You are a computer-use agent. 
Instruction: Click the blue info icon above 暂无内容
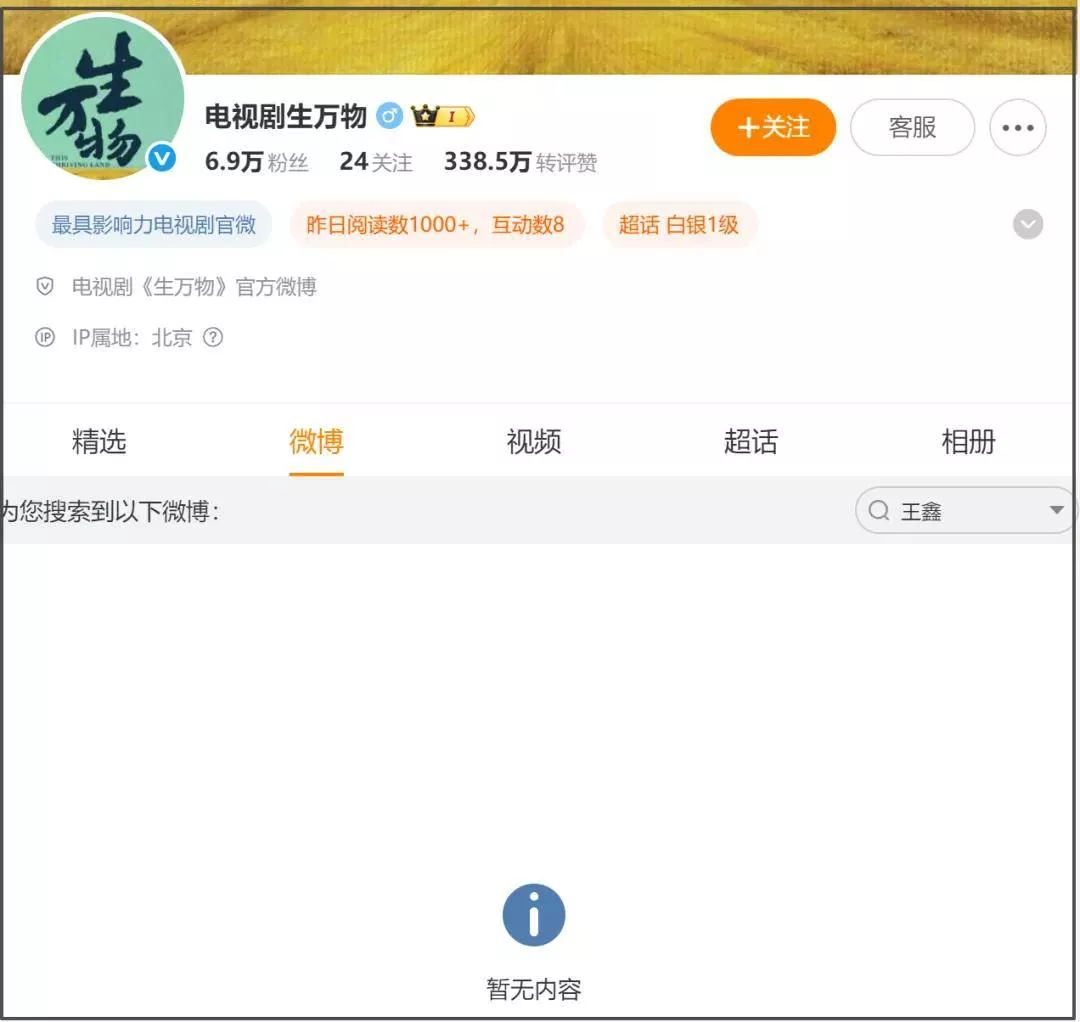click(533, 914)
